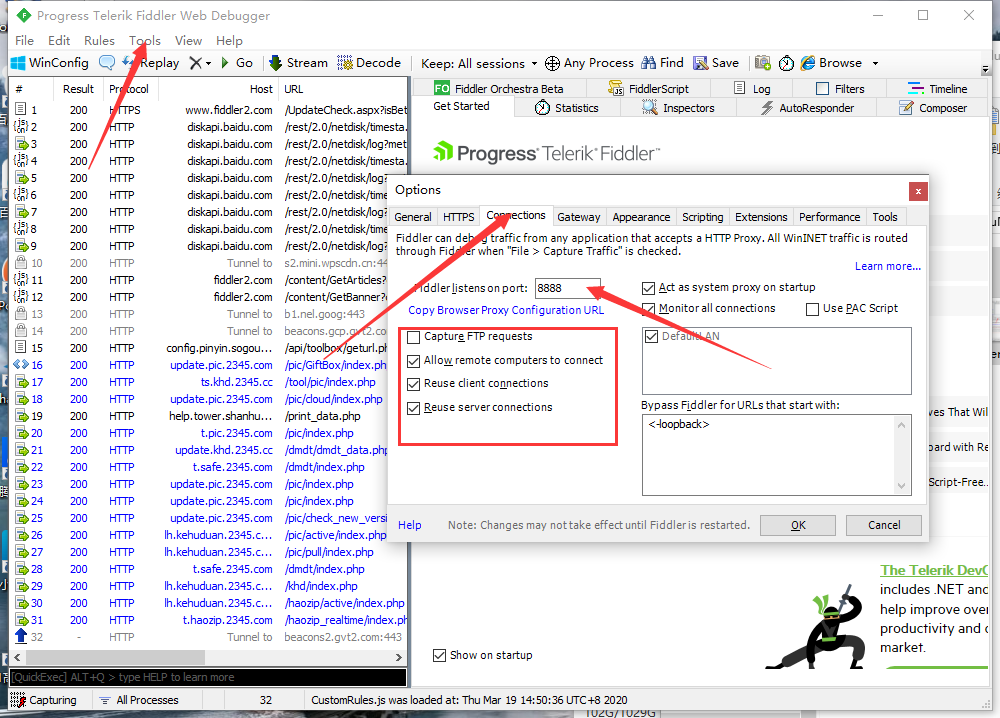1000x718 pixels.
Task: Open the Edit menu
Action: click(59, 40)
